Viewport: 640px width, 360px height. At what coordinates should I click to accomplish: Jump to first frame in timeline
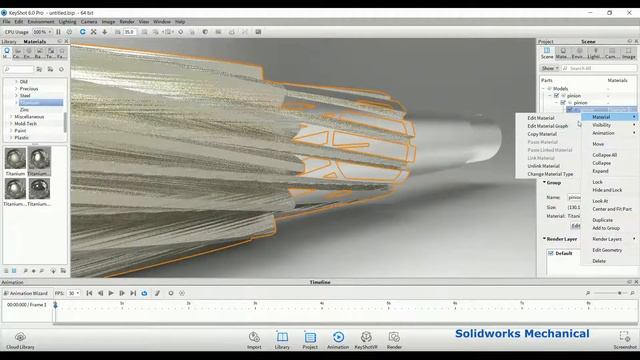89,293
